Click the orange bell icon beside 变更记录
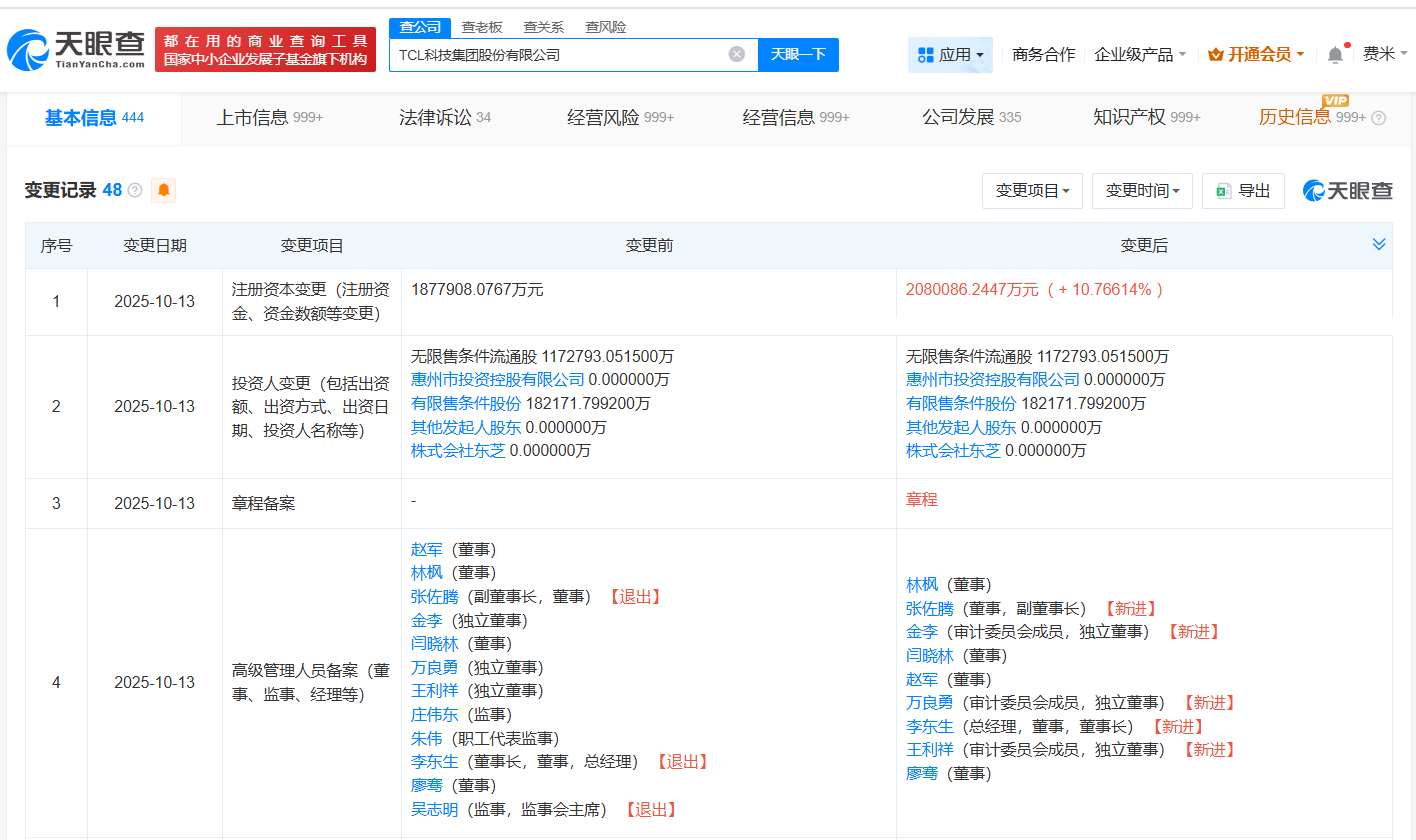This screenshot has width=1416, height=840. coord(163,189)
